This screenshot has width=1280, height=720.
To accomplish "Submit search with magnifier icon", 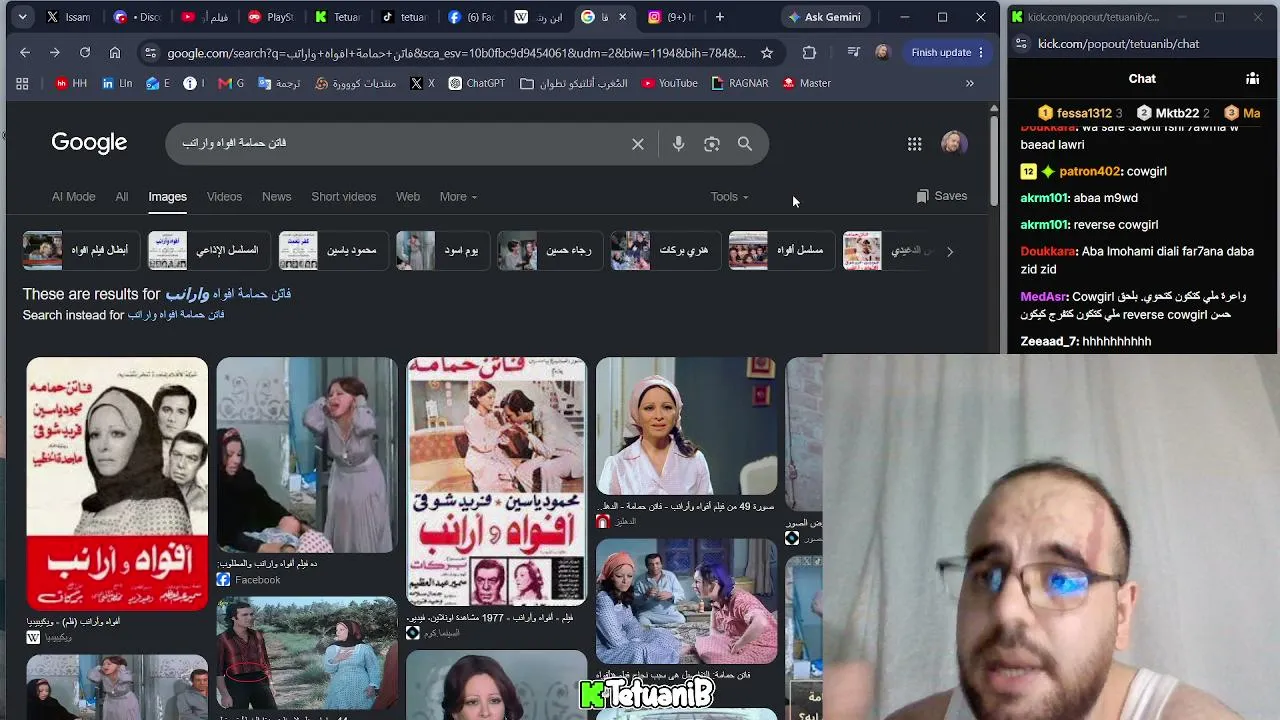I will pos(745,144).
